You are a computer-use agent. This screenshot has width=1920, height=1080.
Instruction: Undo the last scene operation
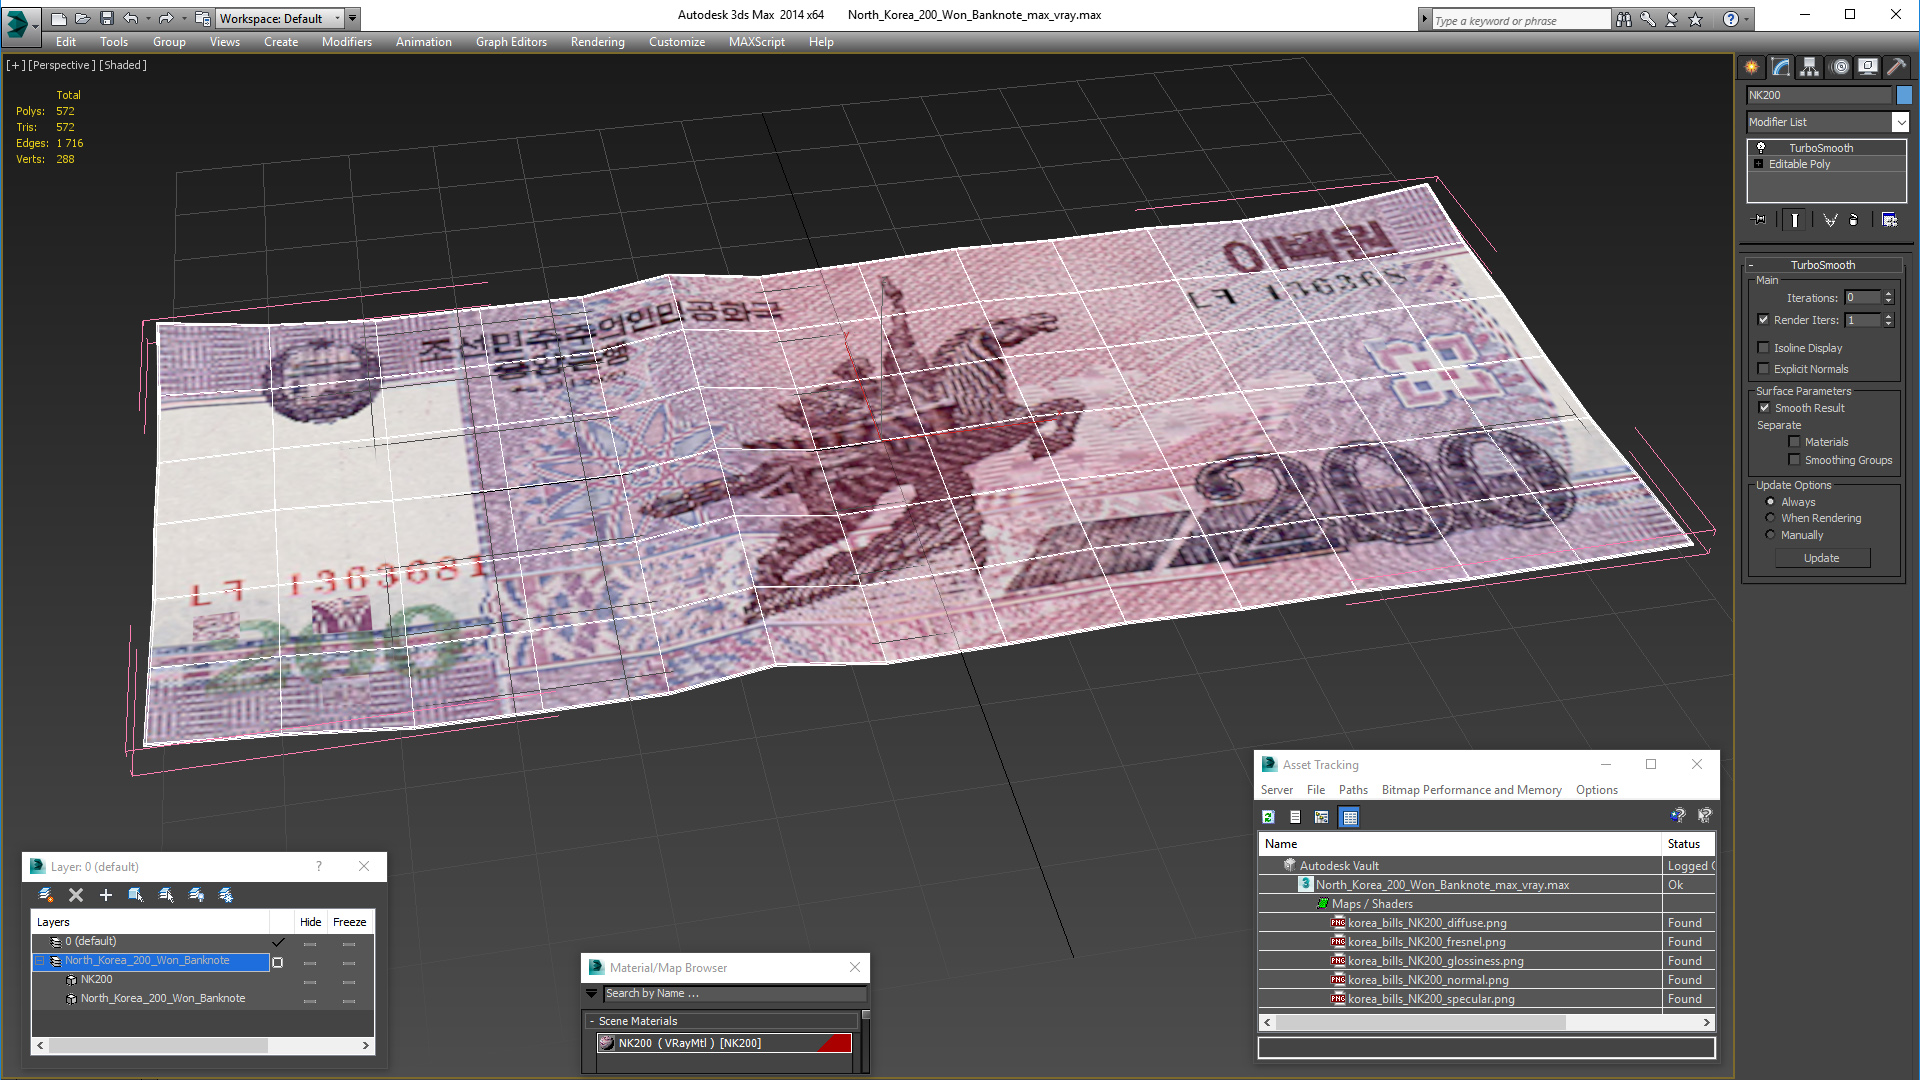[131, 18]
